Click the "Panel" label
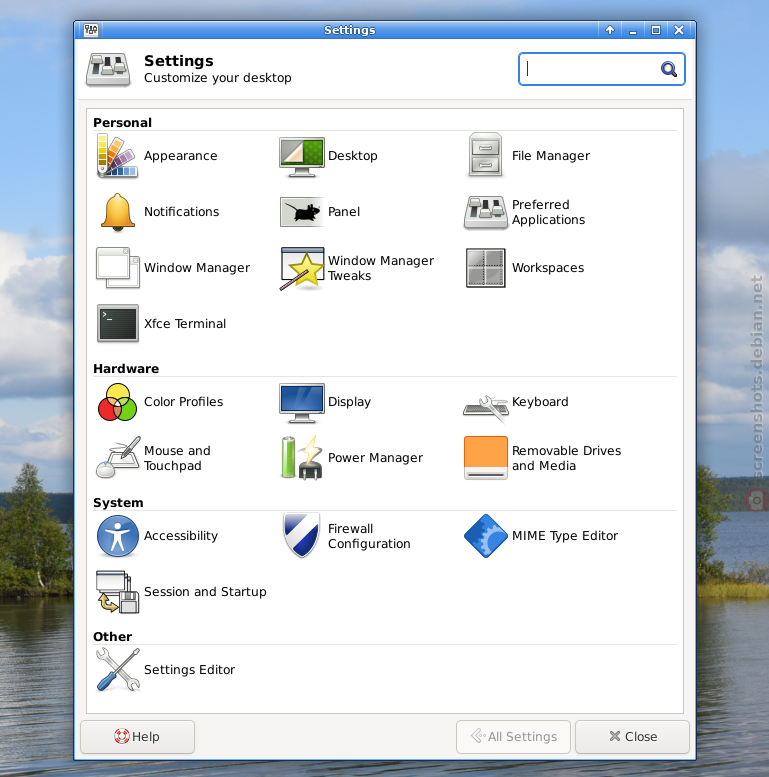Image resolution: width=769 pixels, height=777 pixels. (x=344, y=212)
